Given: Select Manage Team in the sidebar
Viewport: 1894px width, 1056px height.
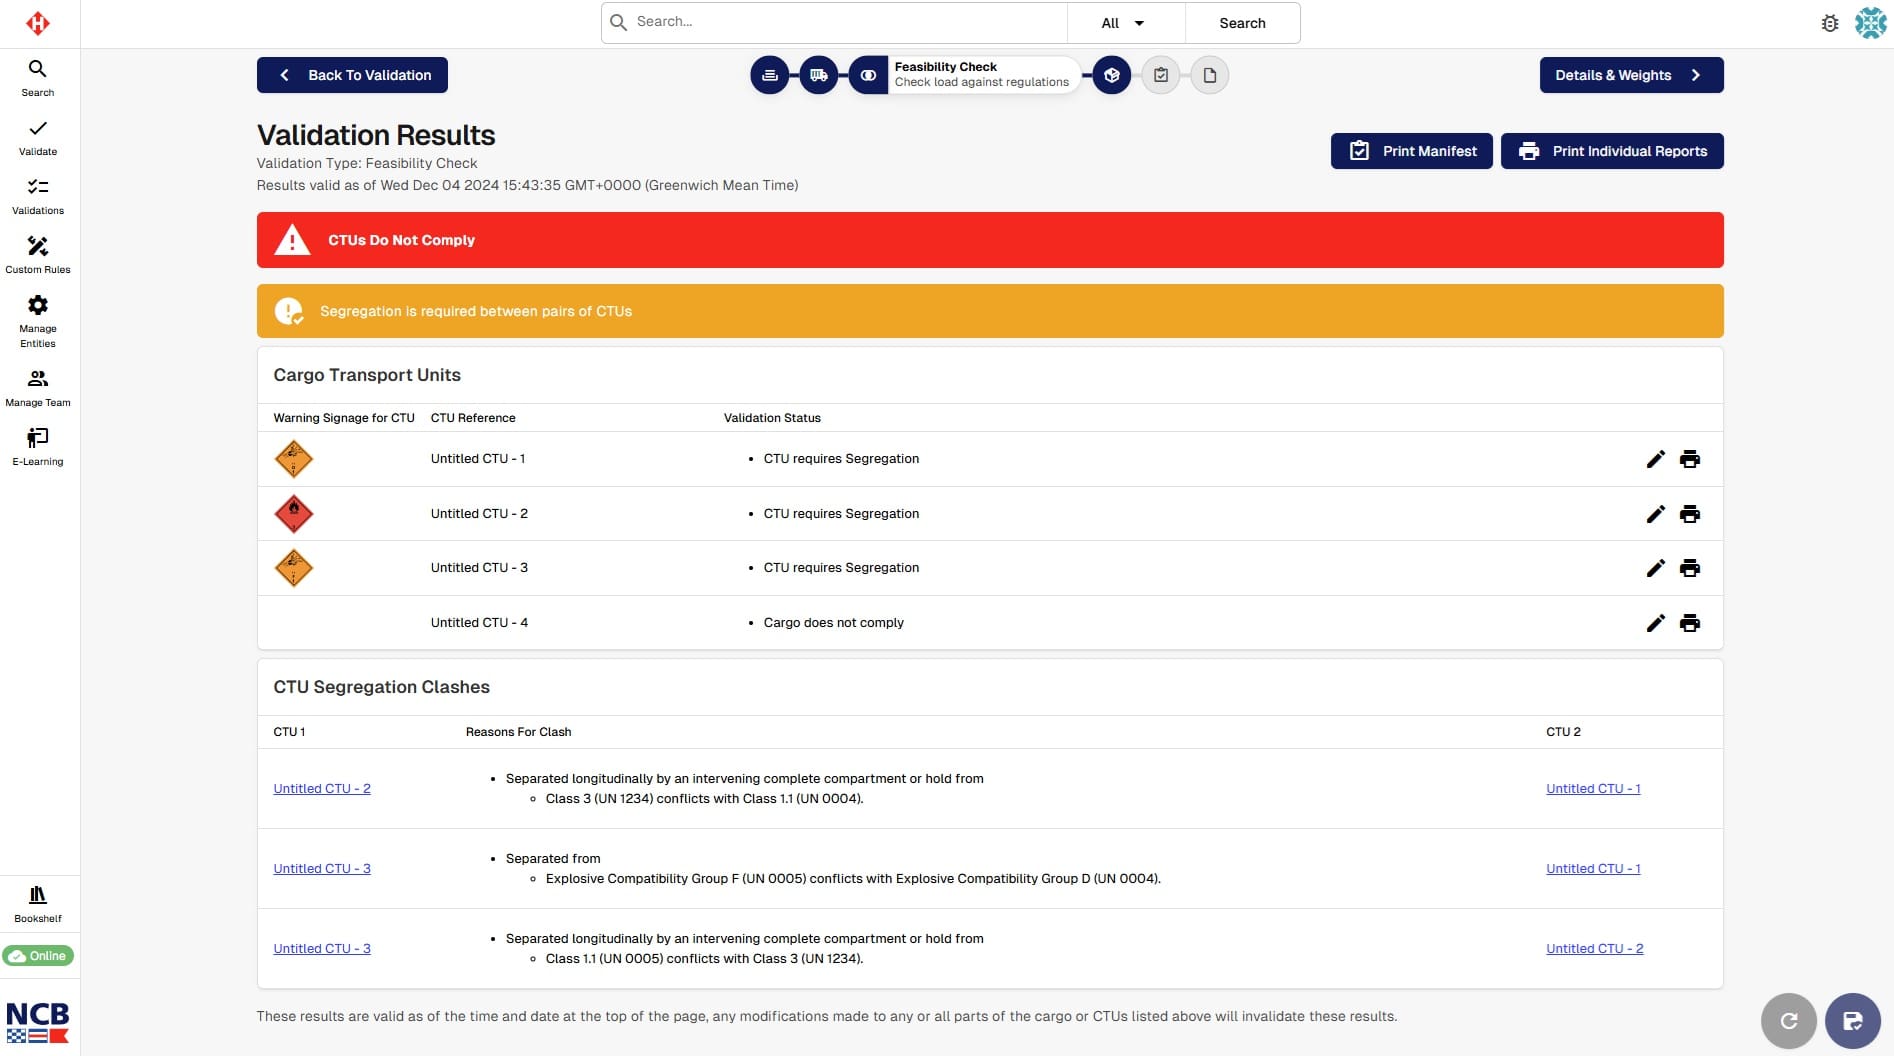Looking at the screenshot, I should (x=38, y=388).
